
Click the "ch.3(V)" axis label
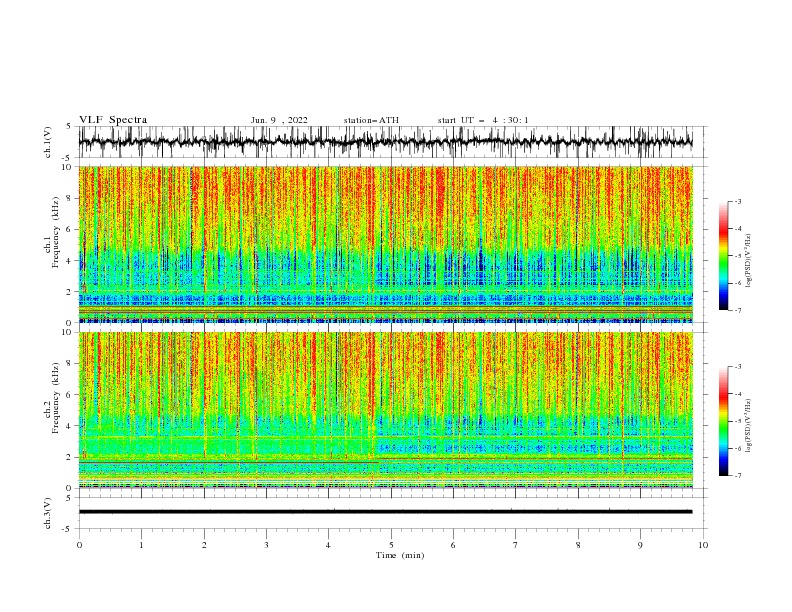(48, 513)
